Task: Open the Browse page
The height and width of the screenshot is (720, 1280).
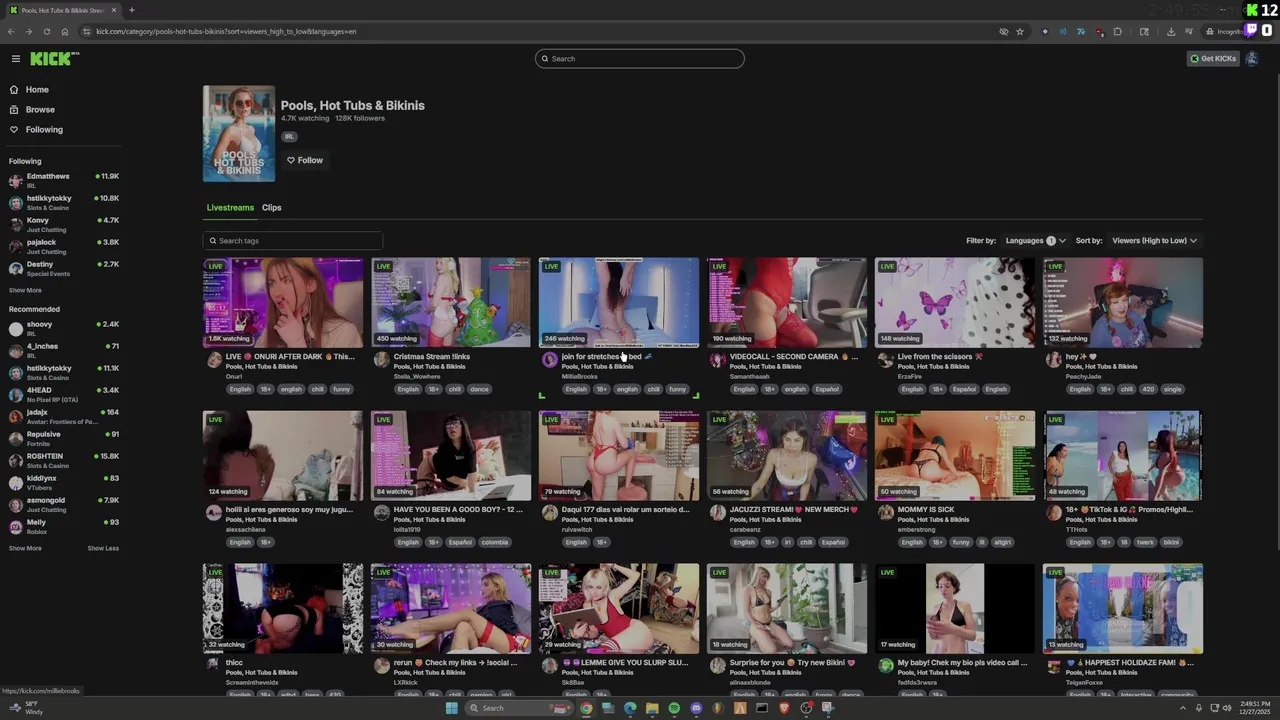Action: (40, 110)
